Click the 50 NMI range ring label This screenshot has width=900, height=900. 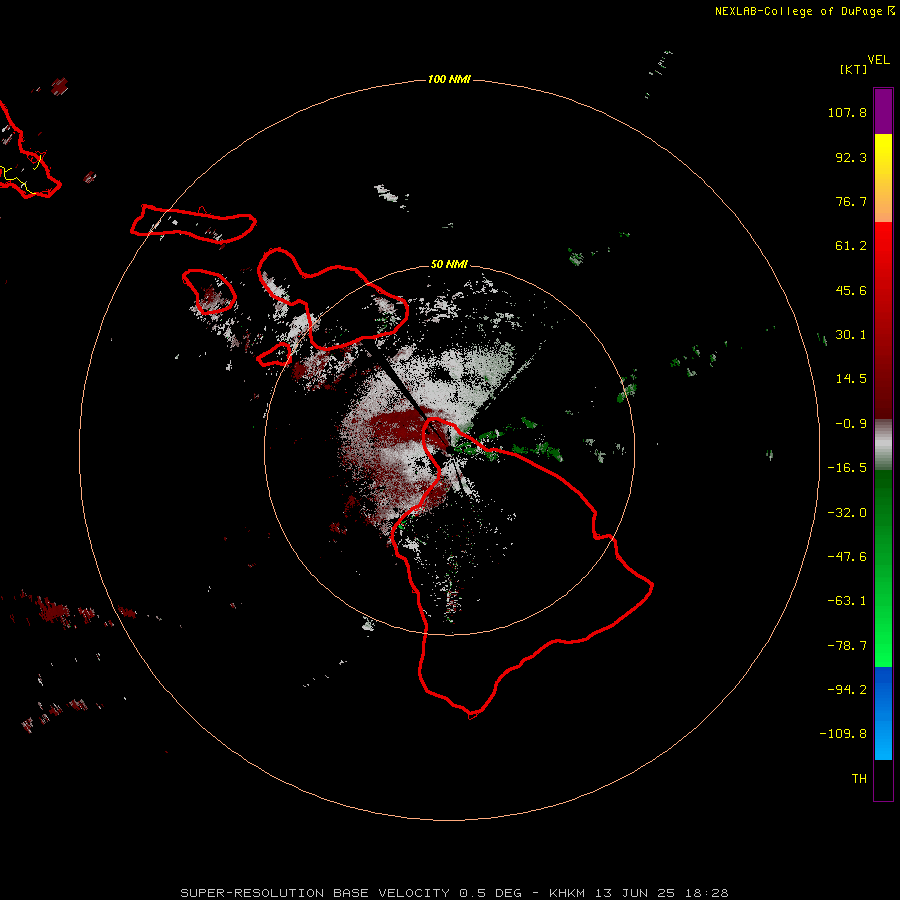(449, 265)
